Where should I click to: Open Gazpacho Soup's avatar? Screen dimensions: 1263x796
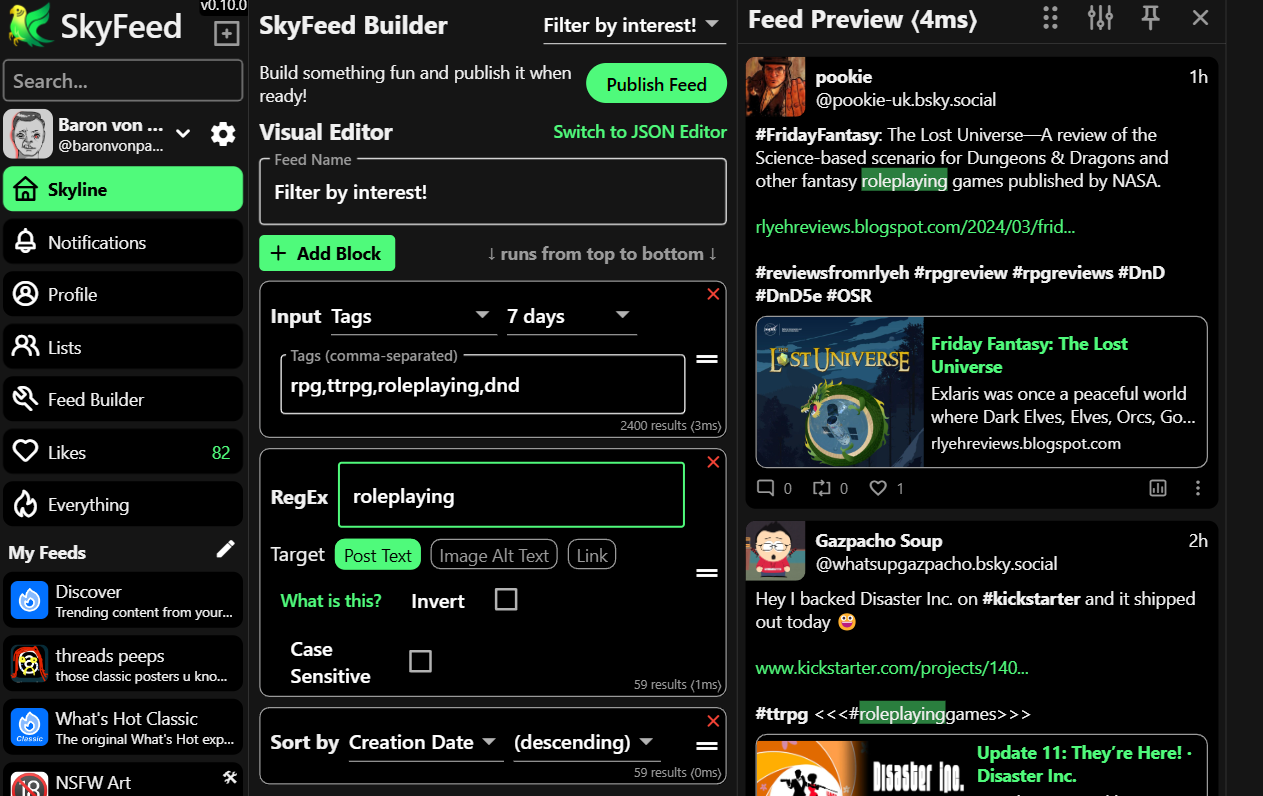[x=775, y=551]
